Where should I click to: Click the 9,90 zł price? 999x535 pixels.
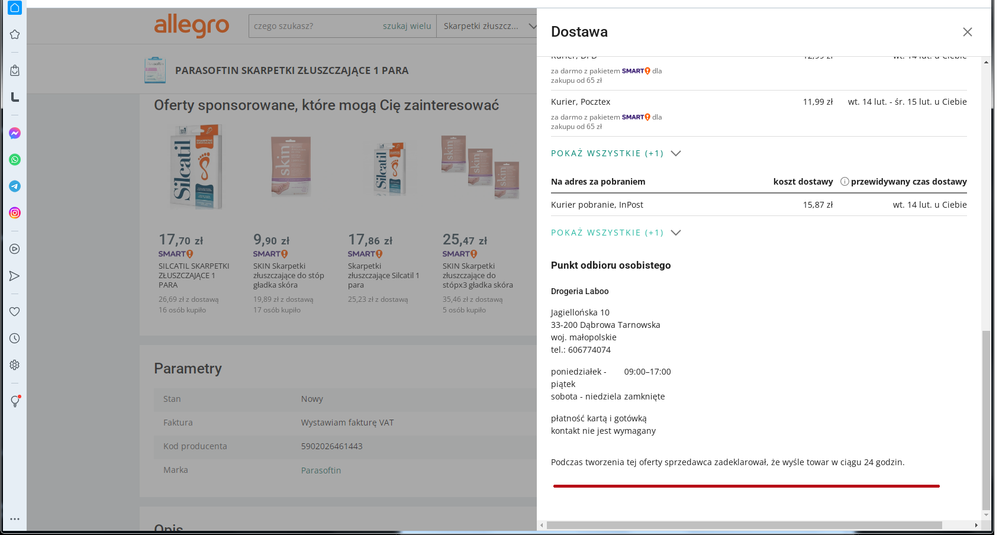(x=271, y=240)
